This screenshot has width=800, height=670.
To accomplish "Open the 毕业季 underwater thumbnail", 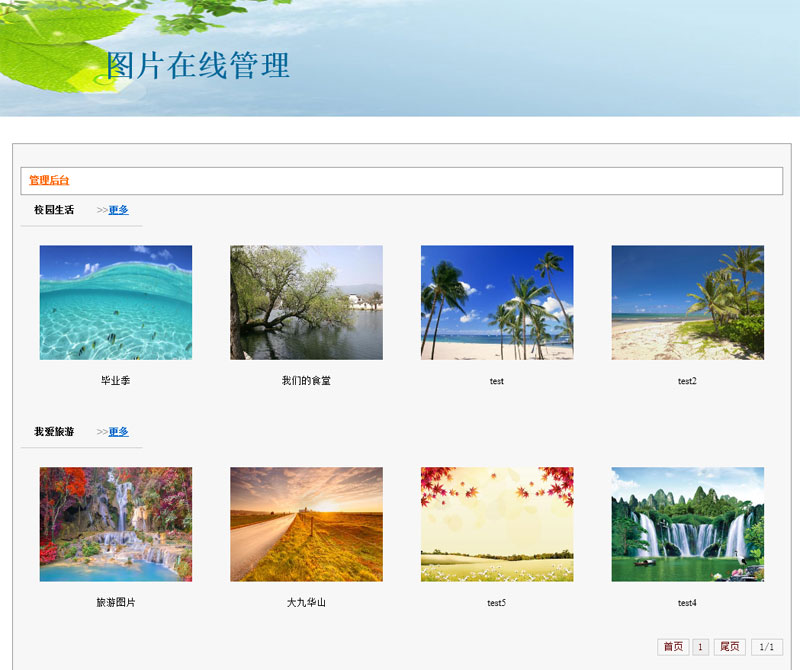I will coord(116,303).
